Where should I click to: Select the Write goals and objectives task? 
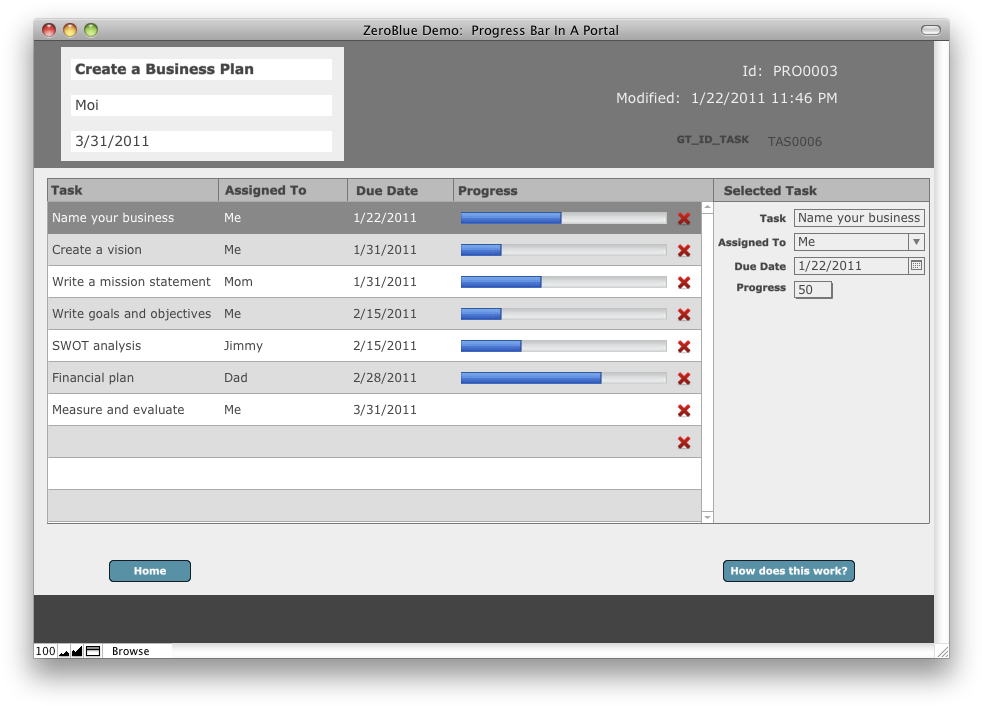point(132,314)
